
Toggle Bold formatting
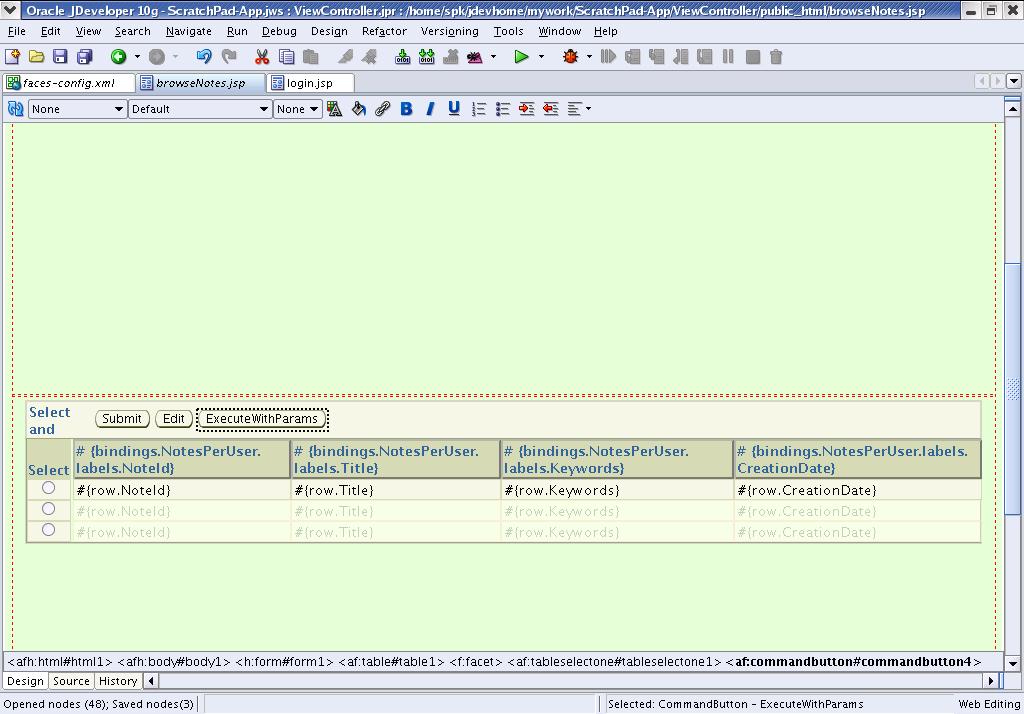pyautogui.click(x=406, y=109)
